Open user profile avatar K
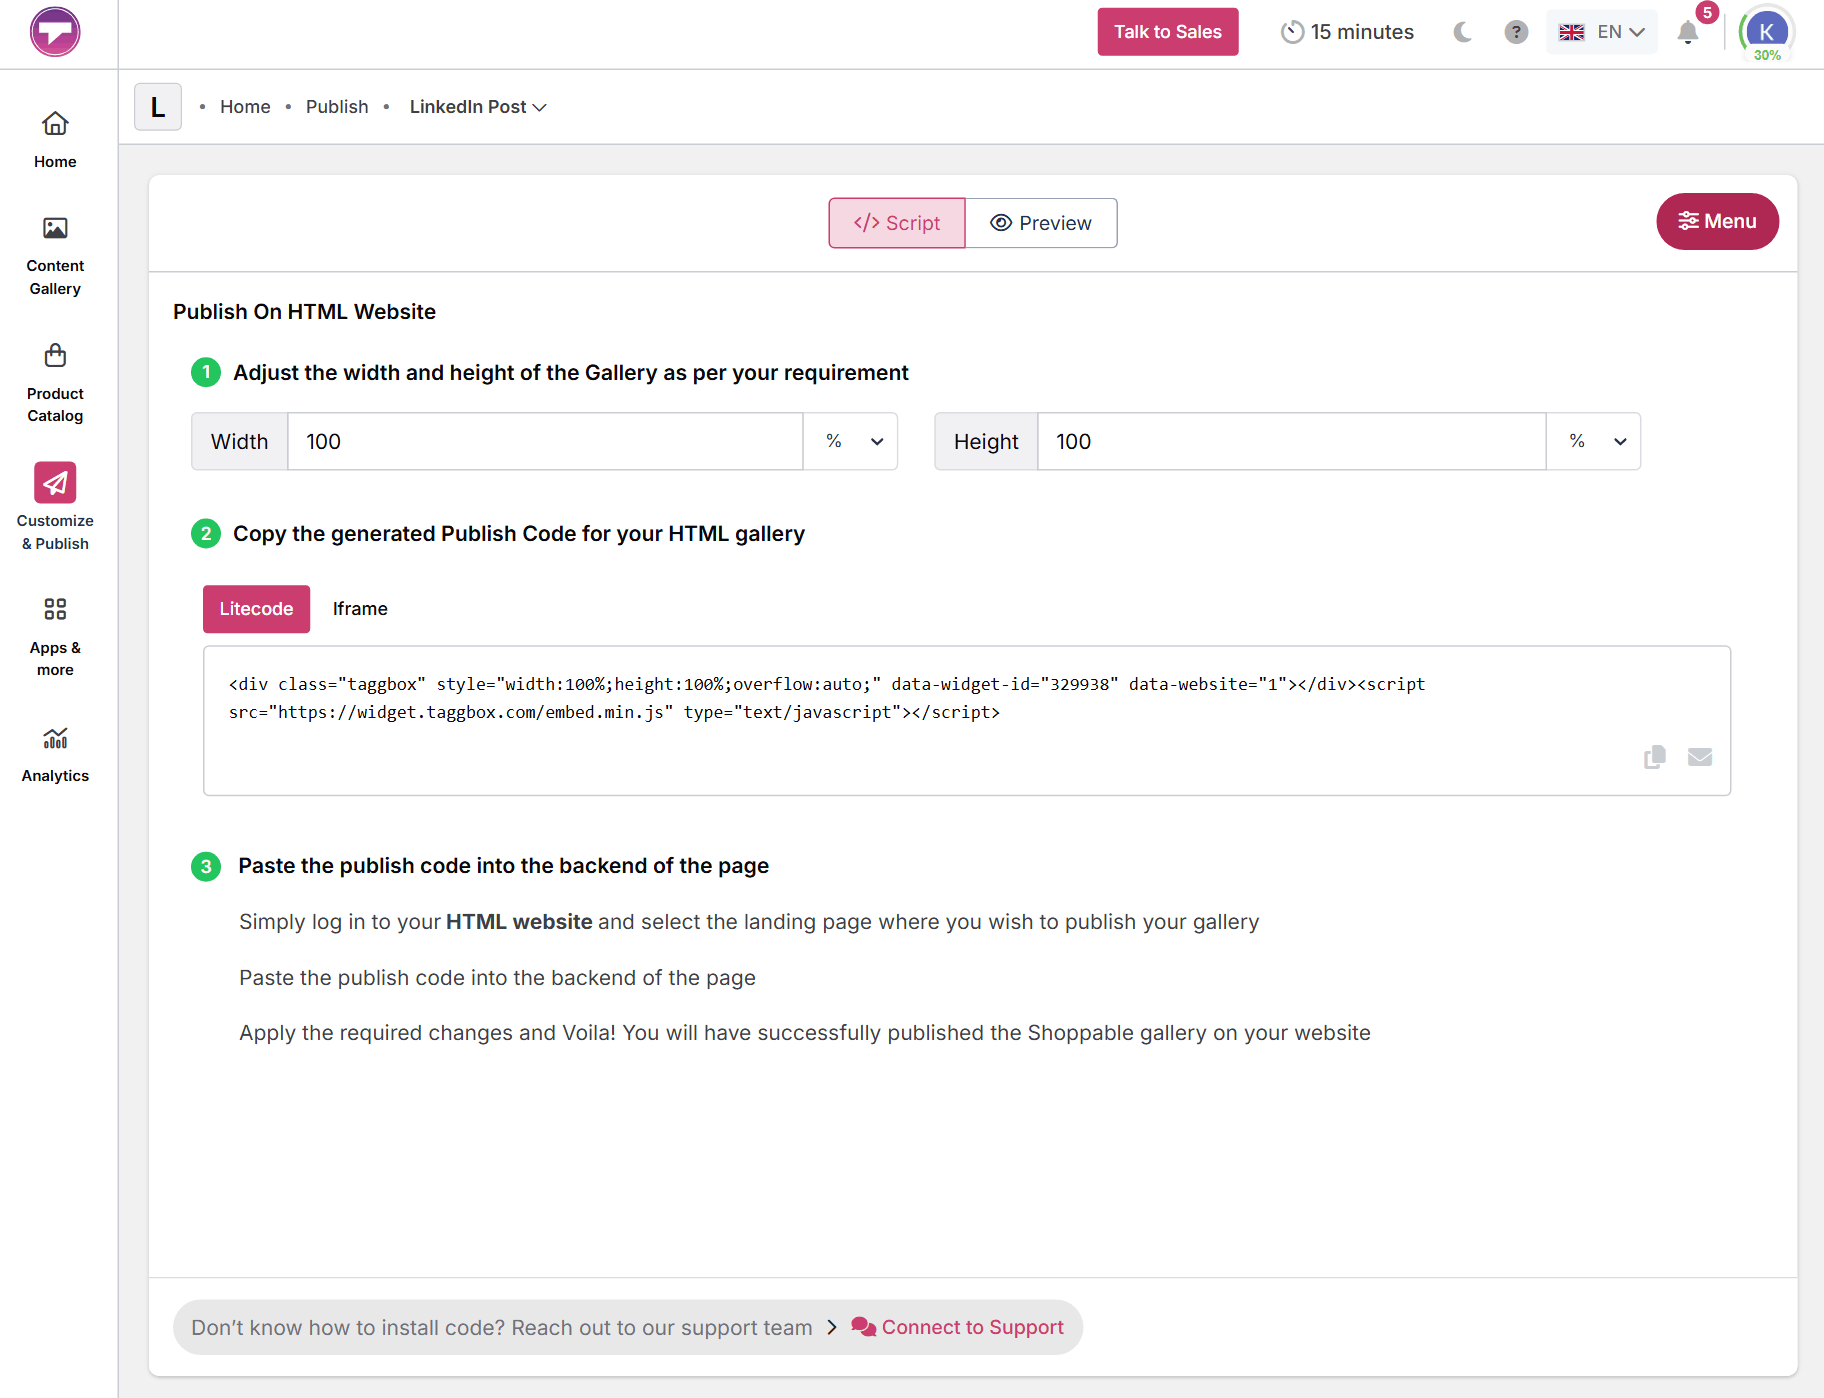Viewport: 1824px width, 1398px height. click(x=1766, y=31)
